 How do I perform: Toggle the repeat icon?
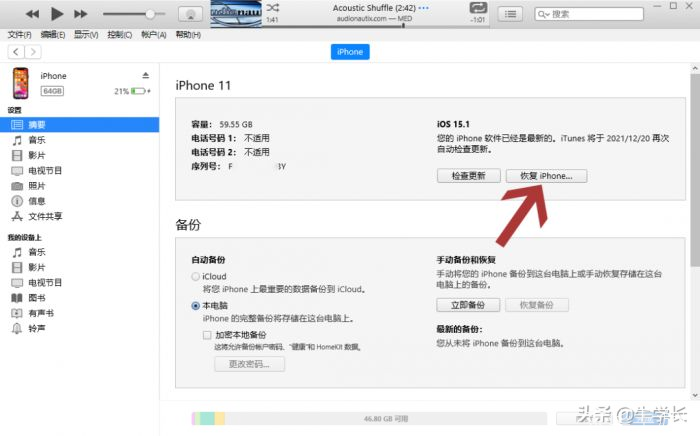[478, 8]
